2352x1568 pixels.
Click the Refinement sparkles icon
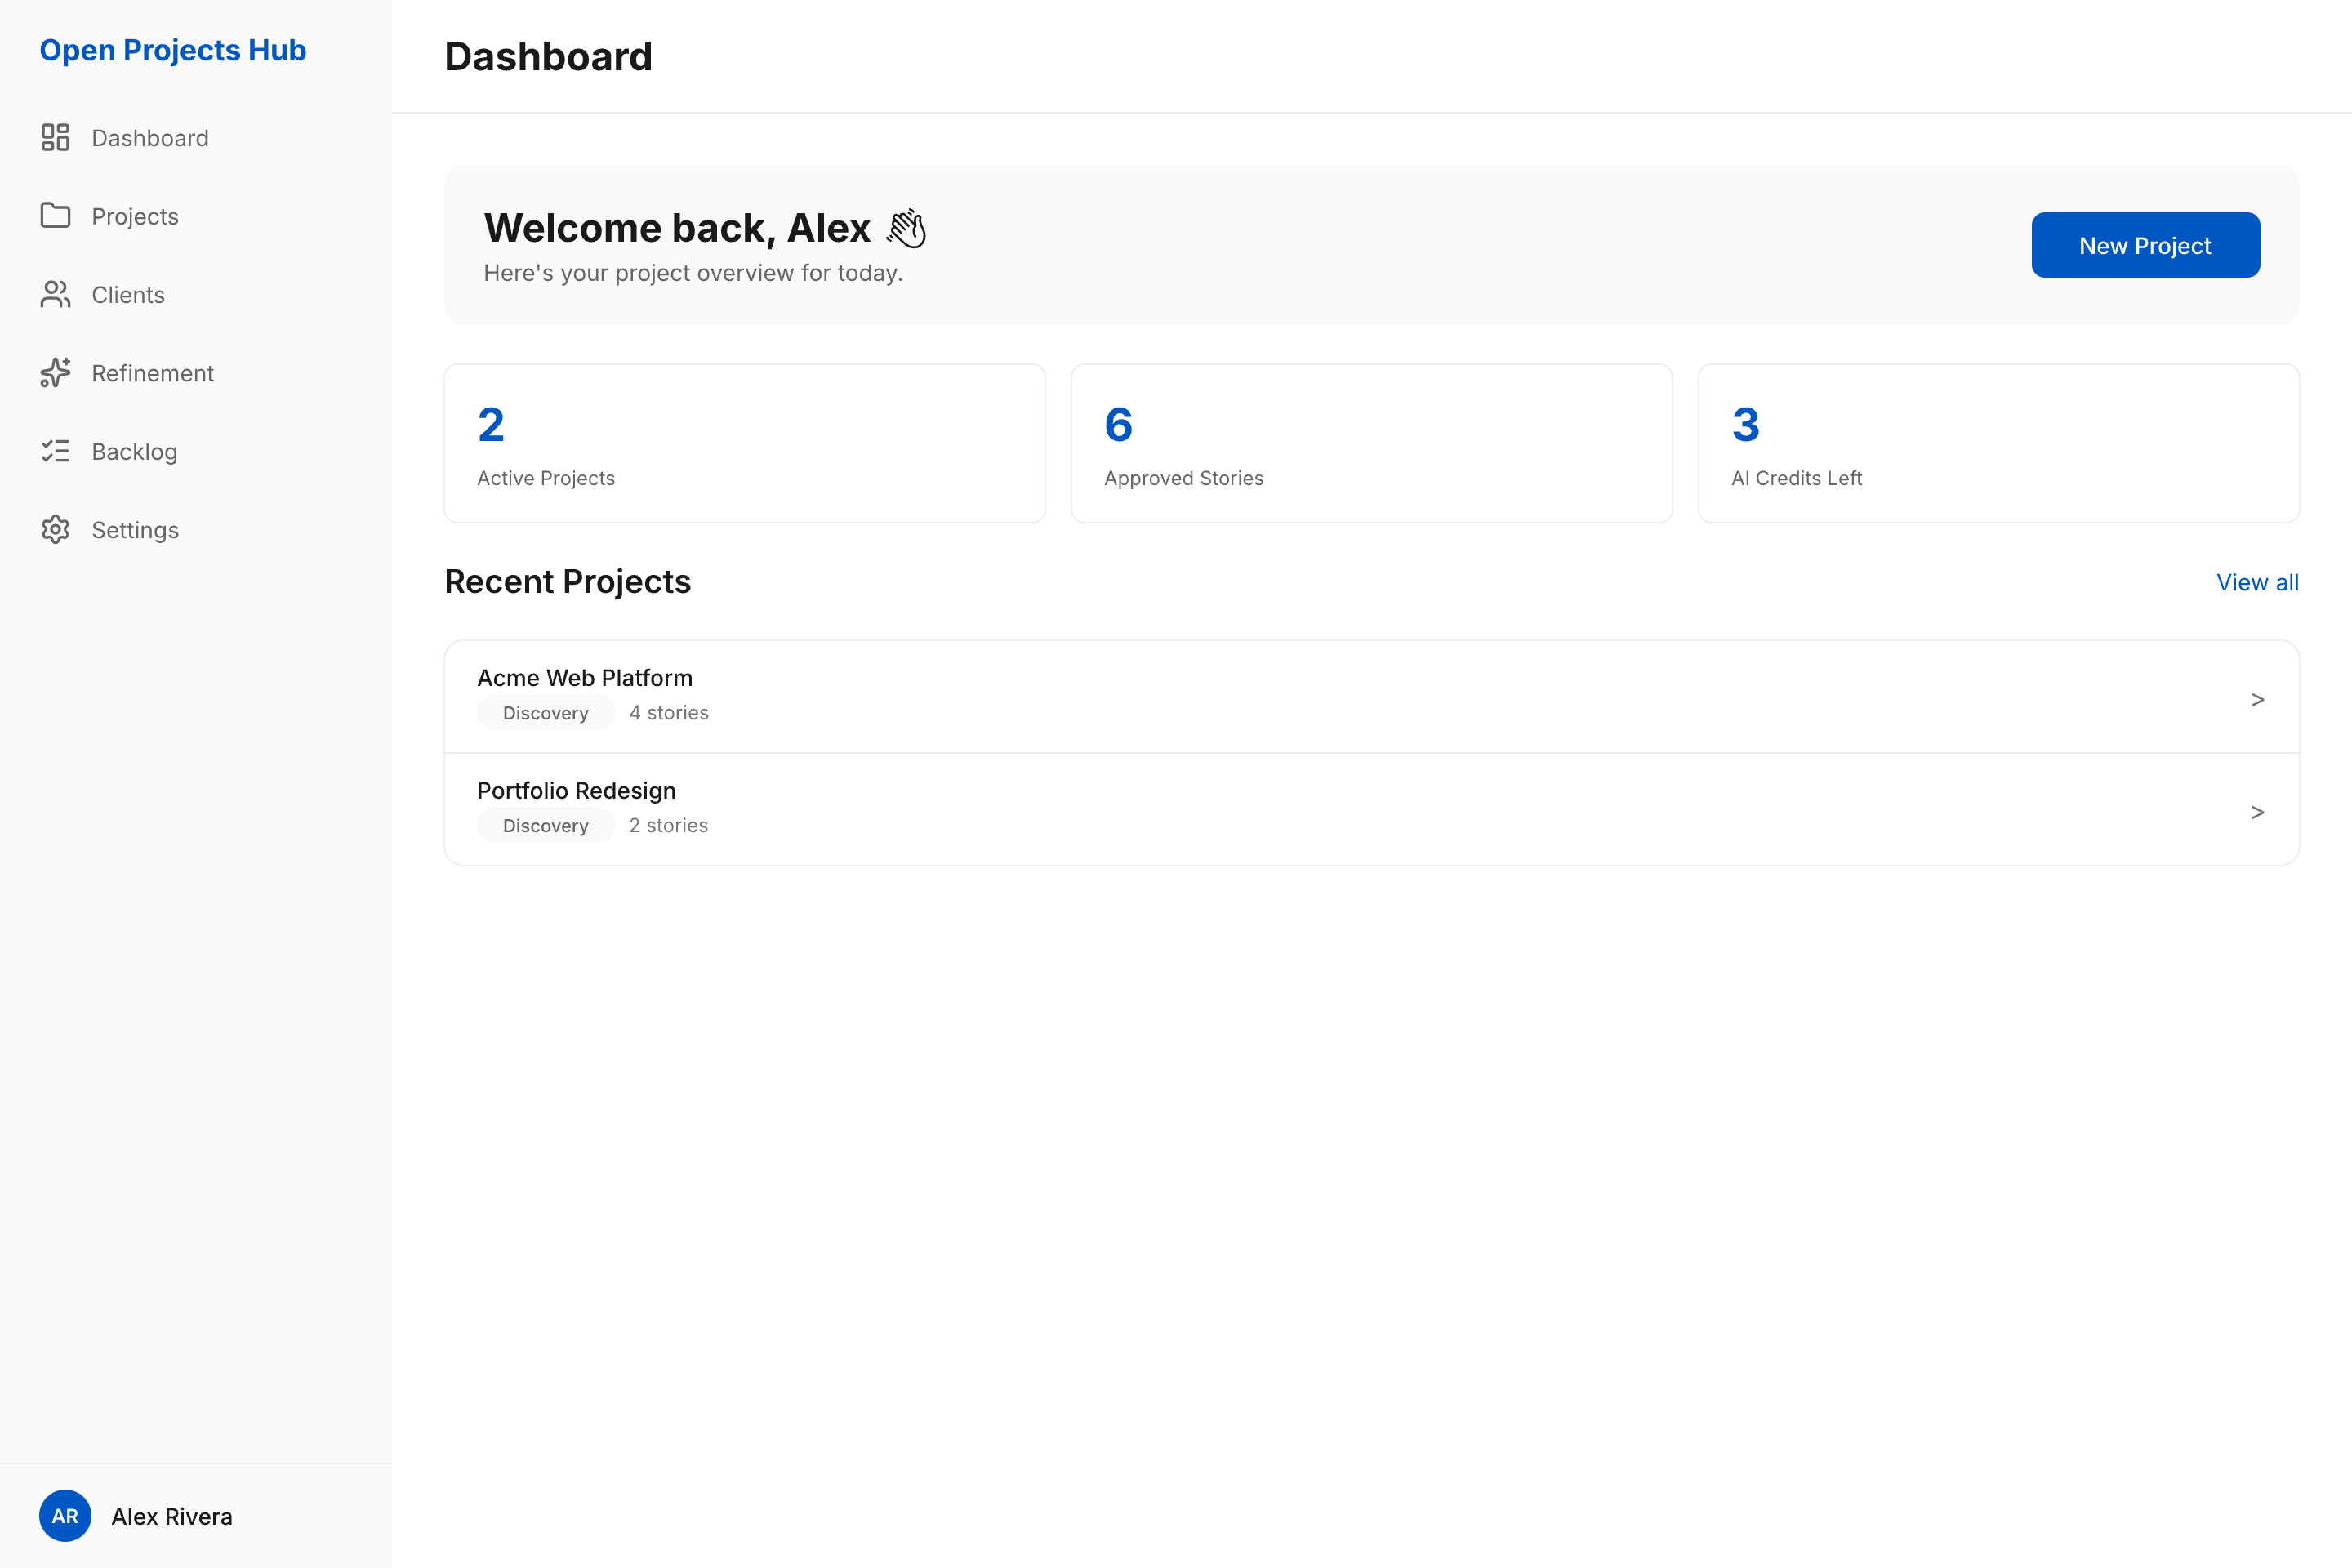(55, 372)
